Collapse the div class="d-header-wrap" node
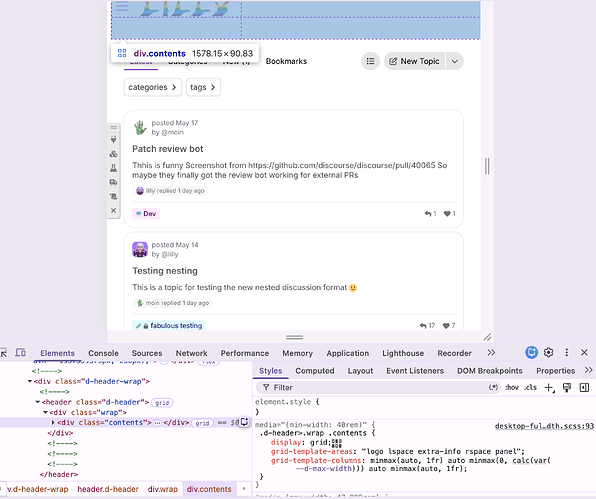The width and height of the screenshot is (596, 499). 30,381
